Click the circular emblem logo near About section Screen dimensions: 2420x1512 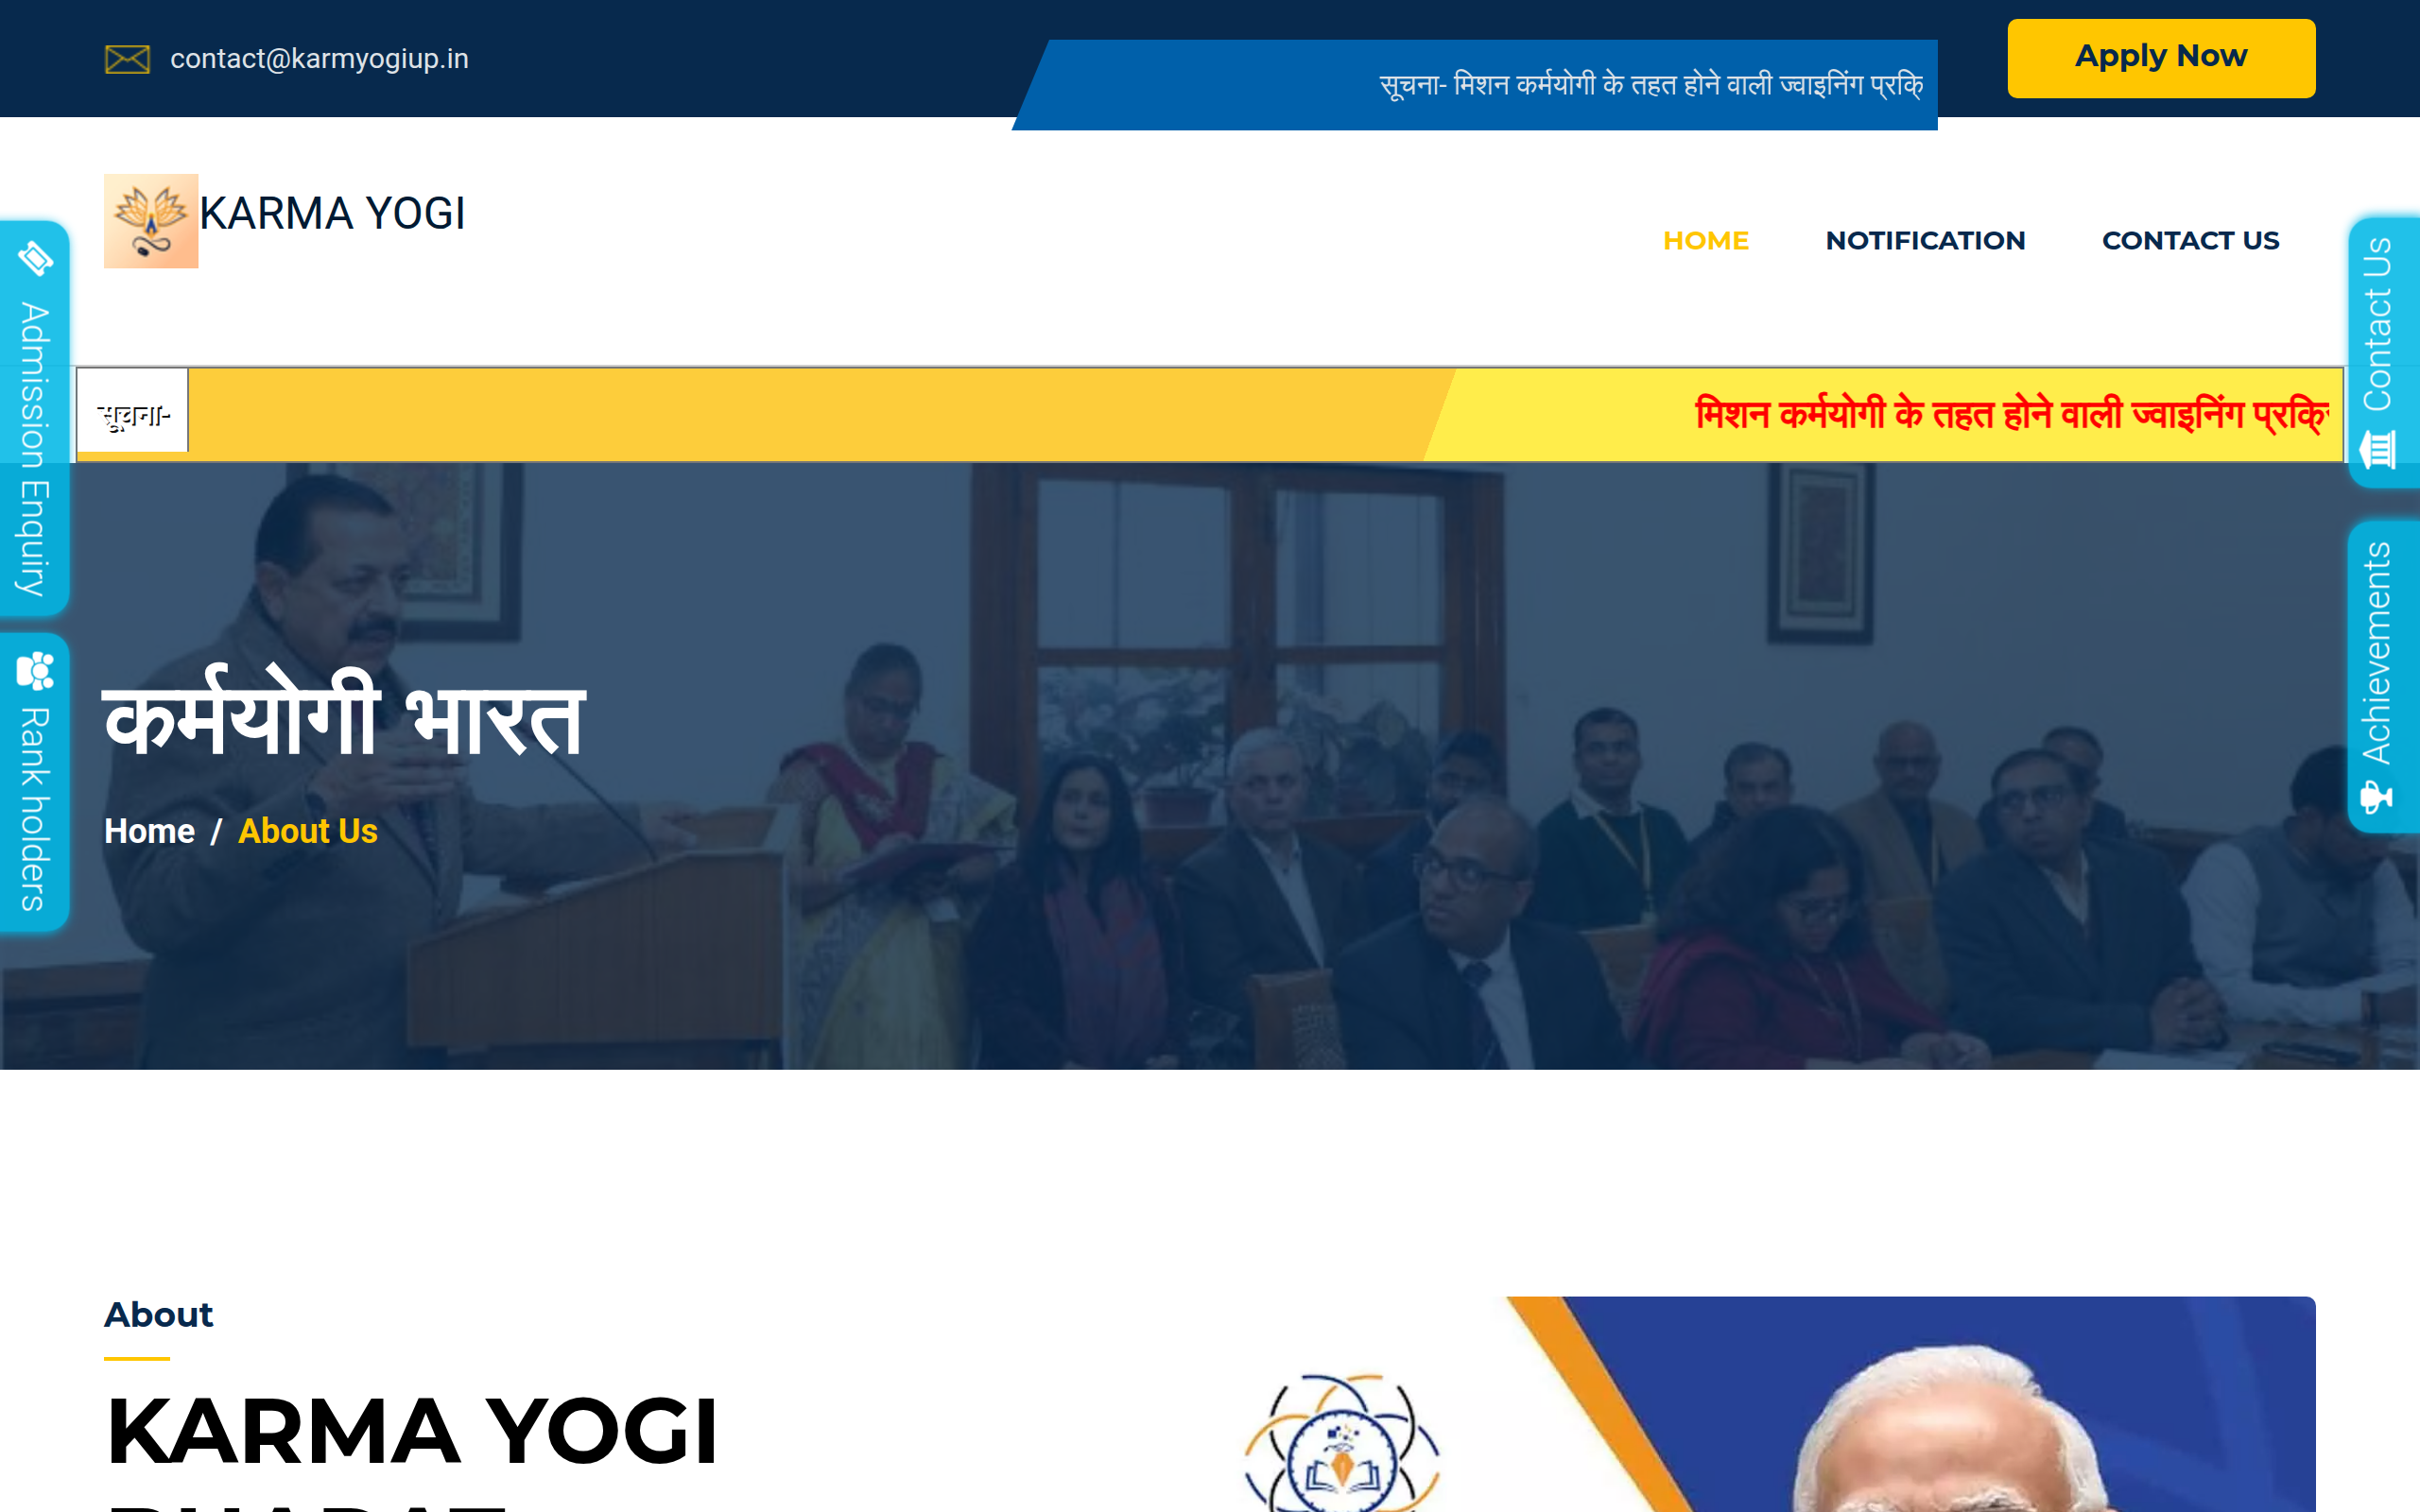[1341, 1443]
